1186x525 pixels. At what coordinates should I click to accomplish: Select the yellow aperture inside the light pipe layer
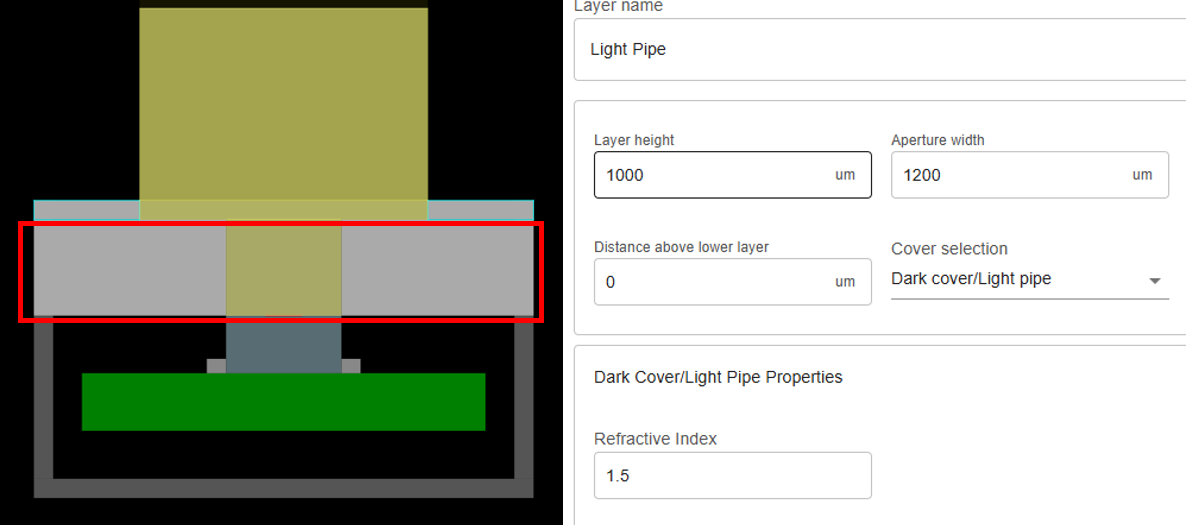(283, 270)
